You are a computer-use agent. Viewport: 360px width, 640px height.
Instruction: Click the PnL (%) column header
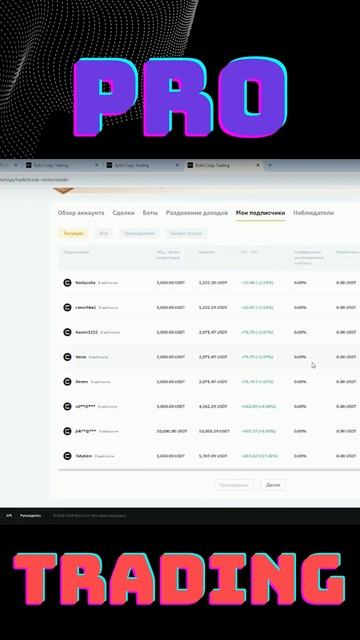coord(249,252)
